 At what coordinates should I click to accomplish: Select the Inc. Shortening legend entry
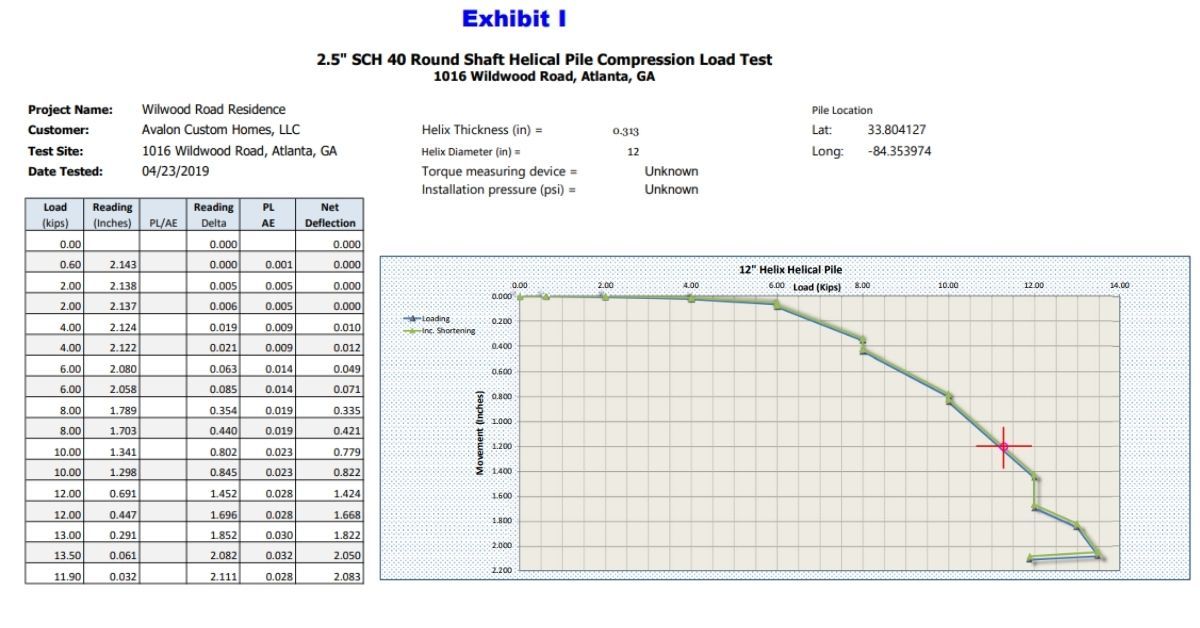448,330
